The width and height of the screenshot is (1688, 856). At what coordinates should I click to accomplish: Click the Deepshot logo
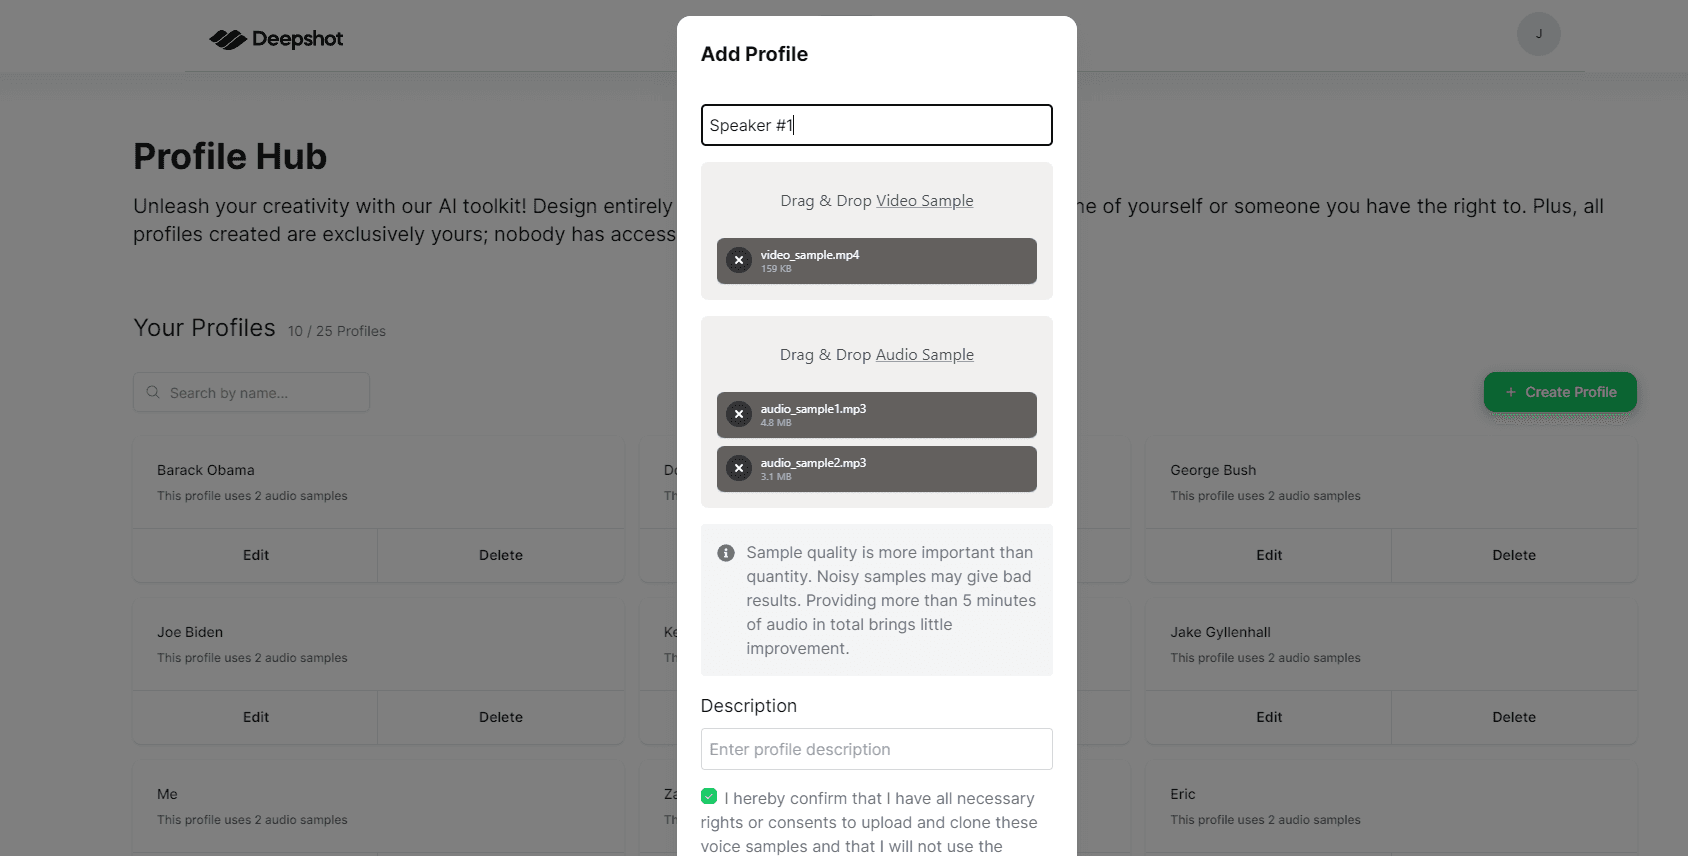275,38
